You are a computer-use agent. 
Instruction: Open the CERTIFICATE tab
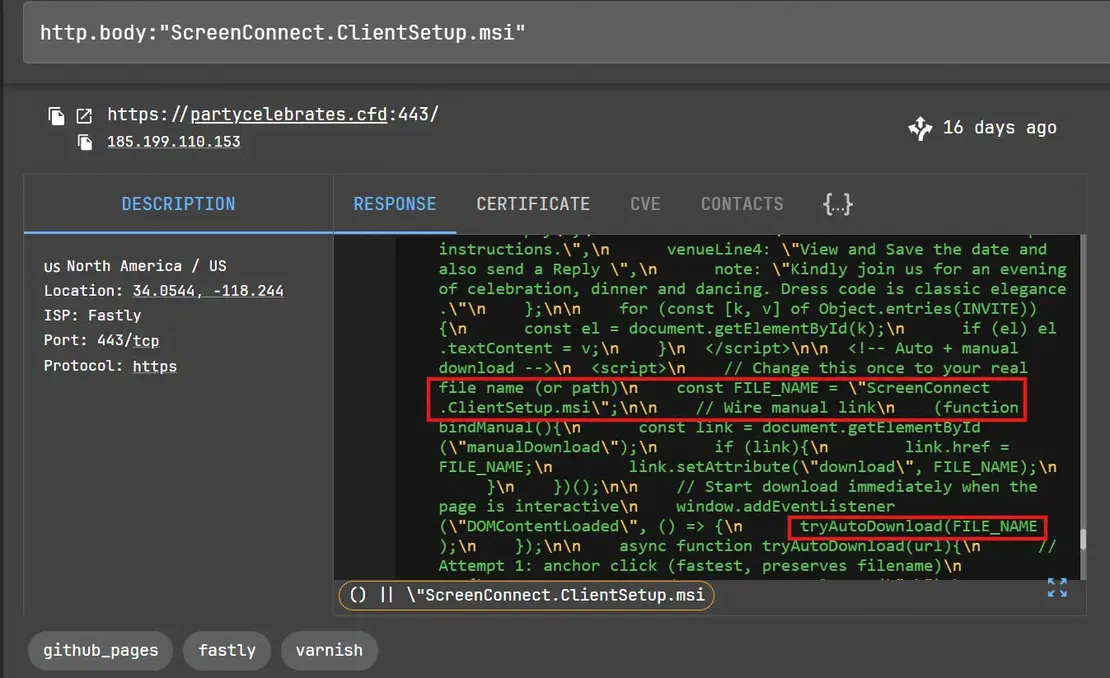click(x=533, y=205)
